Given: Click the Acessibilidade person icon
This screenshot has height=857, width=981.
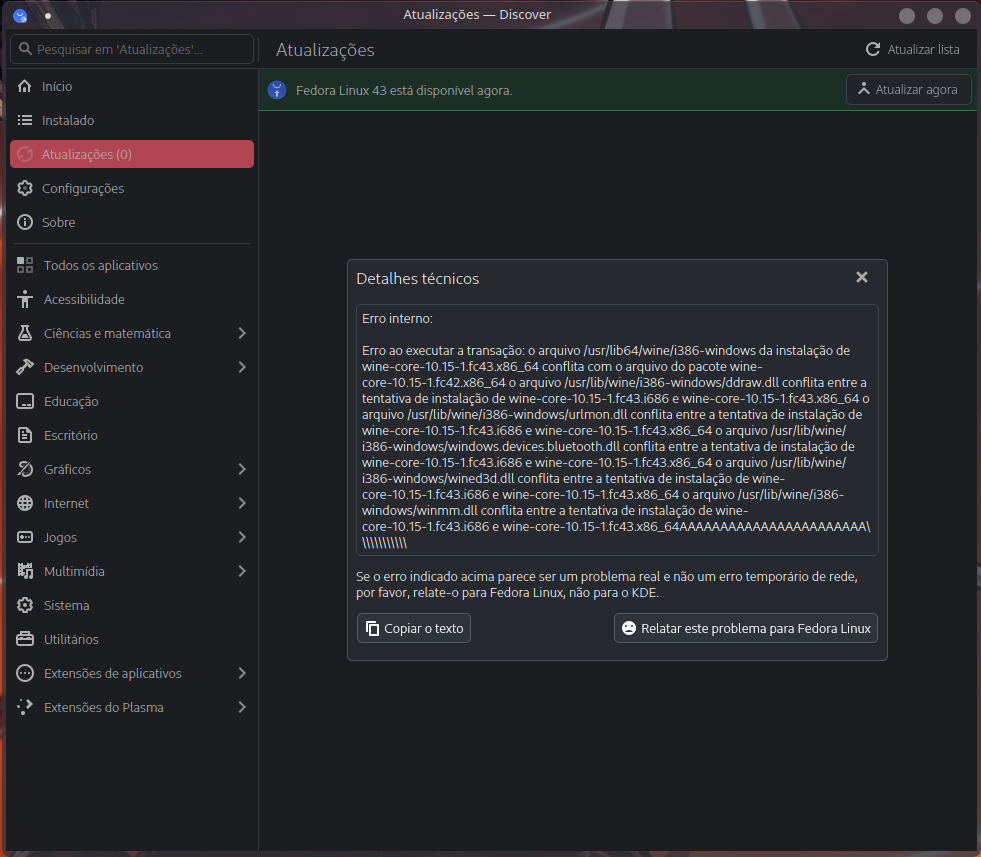Looking at the screenshot, I should tap(26, 300).
